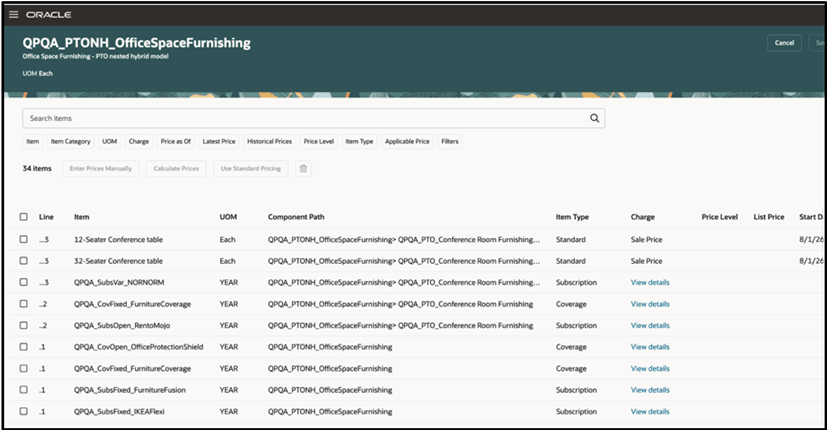
Task: Open the Item Type filter chip
Action: [359, 142]
